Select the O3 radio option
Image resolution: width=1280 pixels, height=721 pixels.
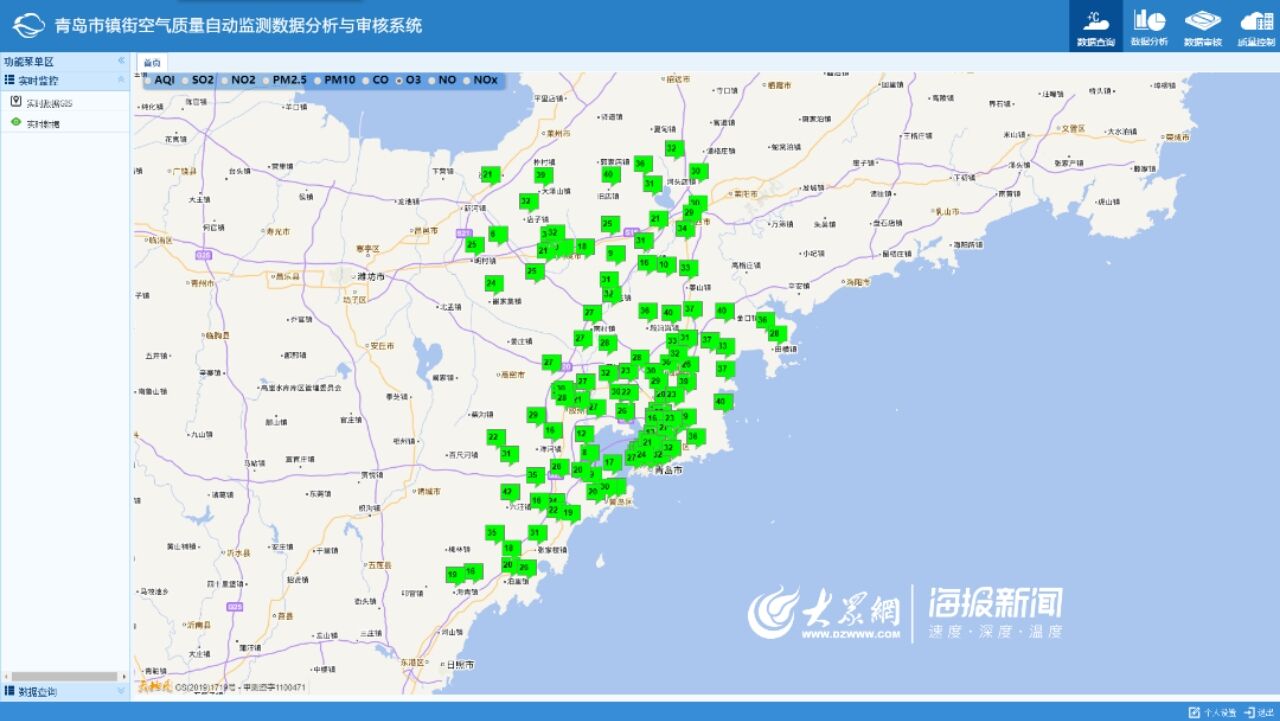pos(400,80)
